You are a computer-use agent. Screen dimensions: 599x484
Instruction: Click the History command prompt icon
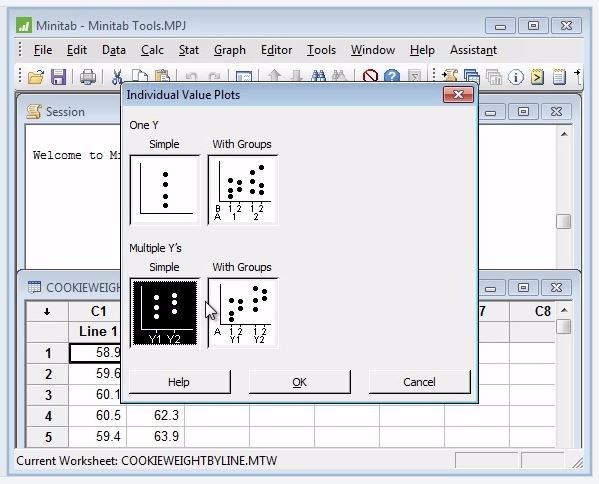click(537, 77)
